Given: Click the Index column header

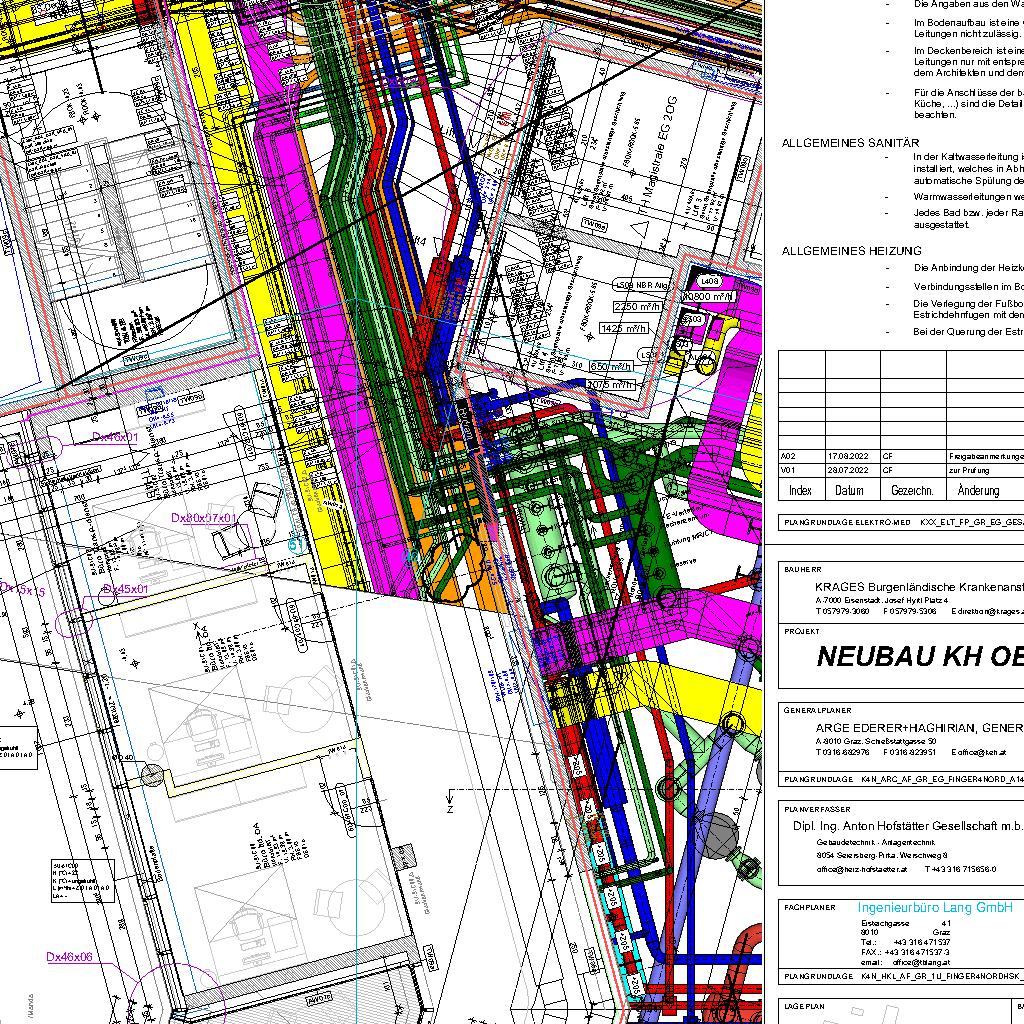Looking at the screenshot, I should point(800,491).
